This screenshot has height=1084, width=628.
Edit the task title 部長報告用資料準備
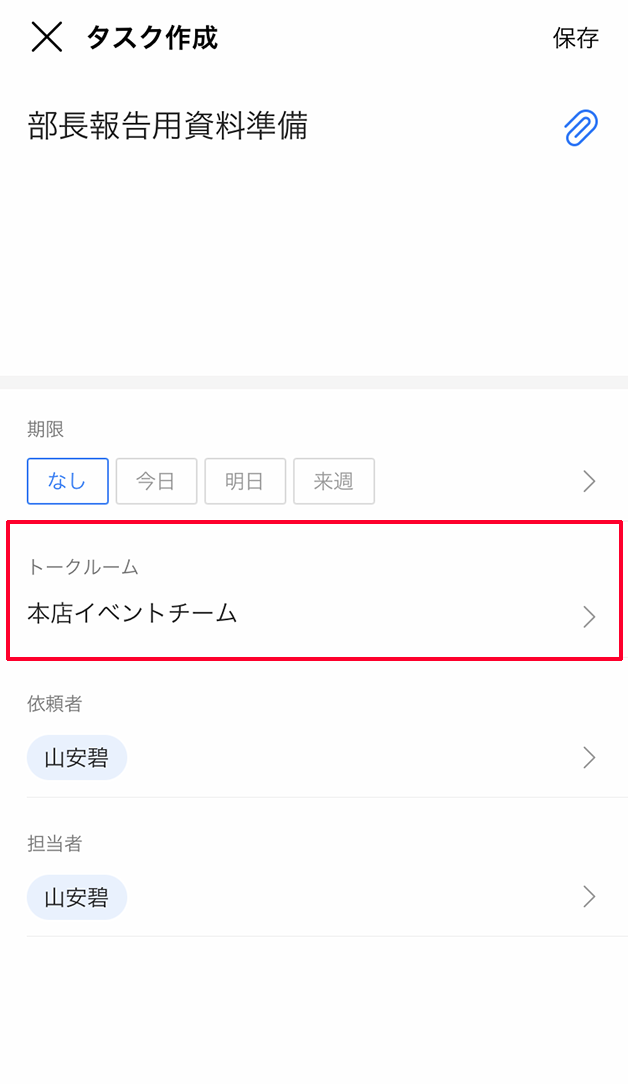click(168, 126)
